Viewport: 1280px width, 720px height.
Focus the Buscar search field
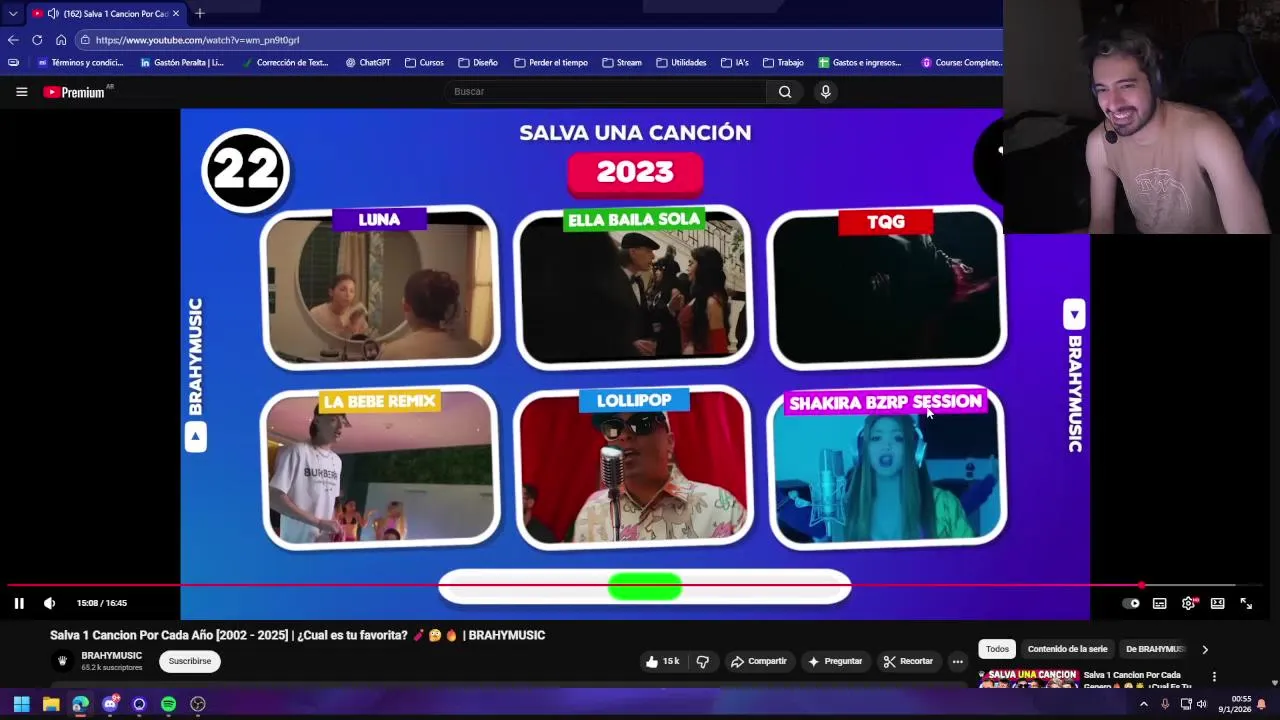point(605,92)
